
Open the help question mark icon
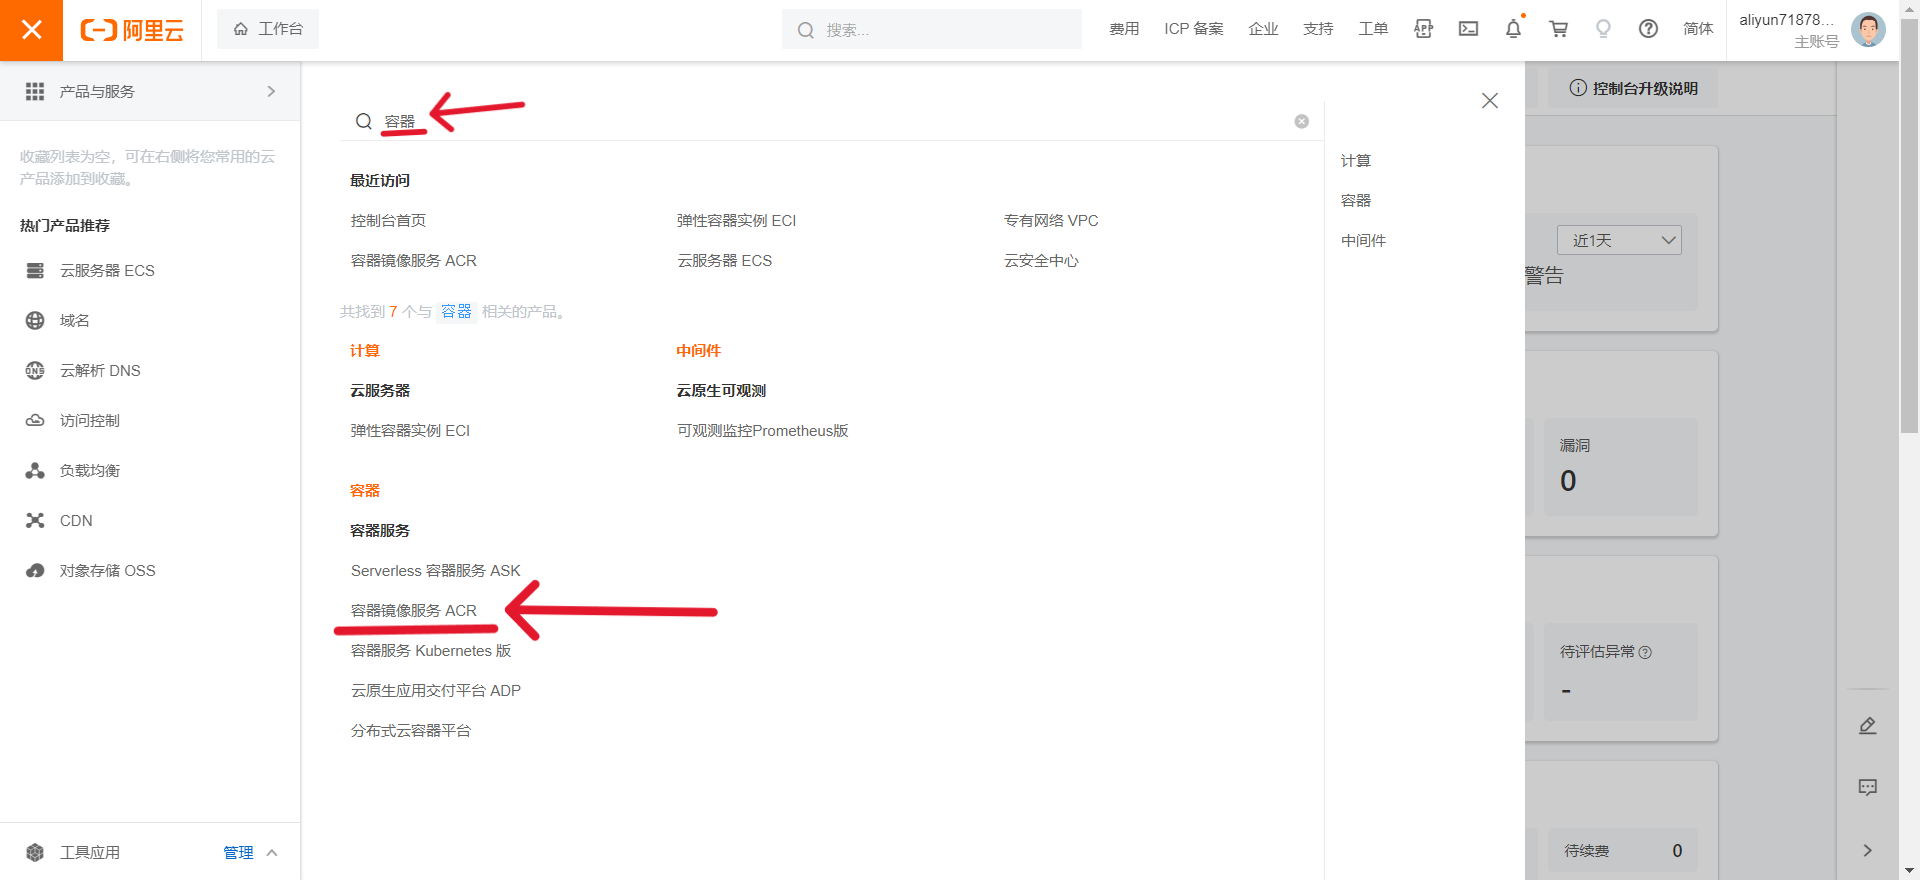click(1648, 29)
